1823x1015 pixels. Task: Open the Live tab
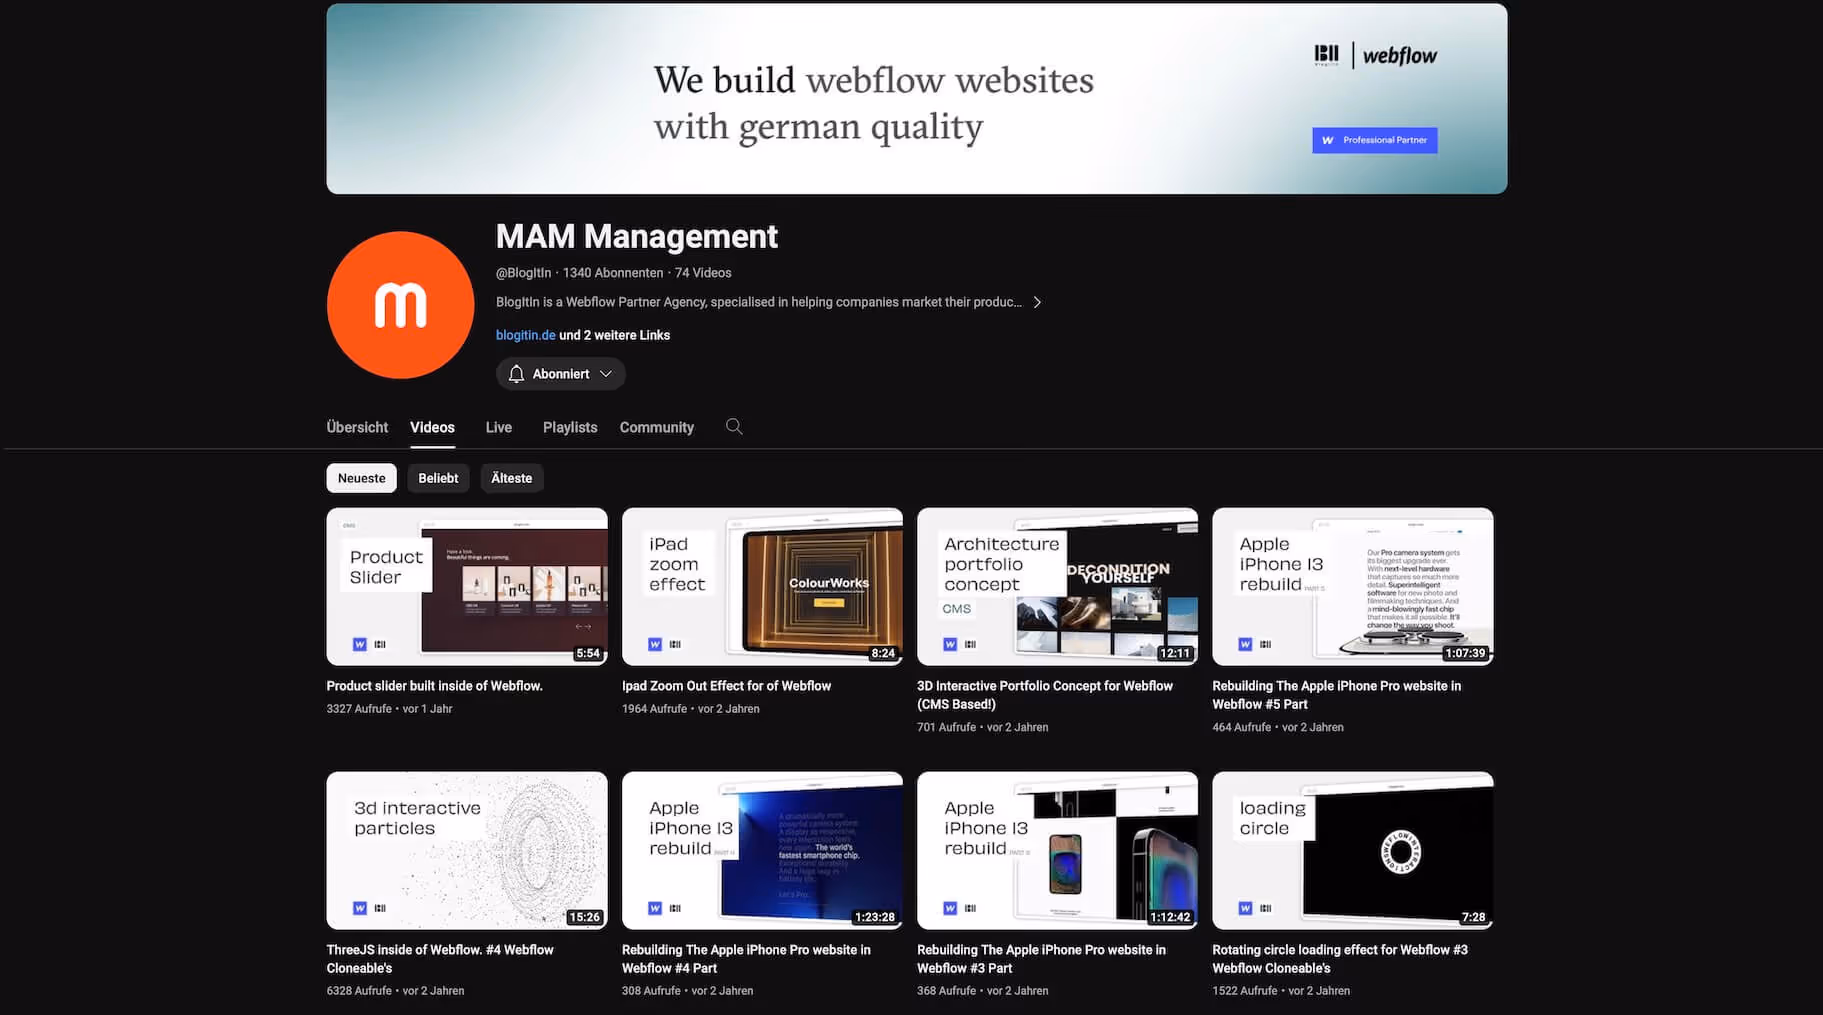[499, 427]
